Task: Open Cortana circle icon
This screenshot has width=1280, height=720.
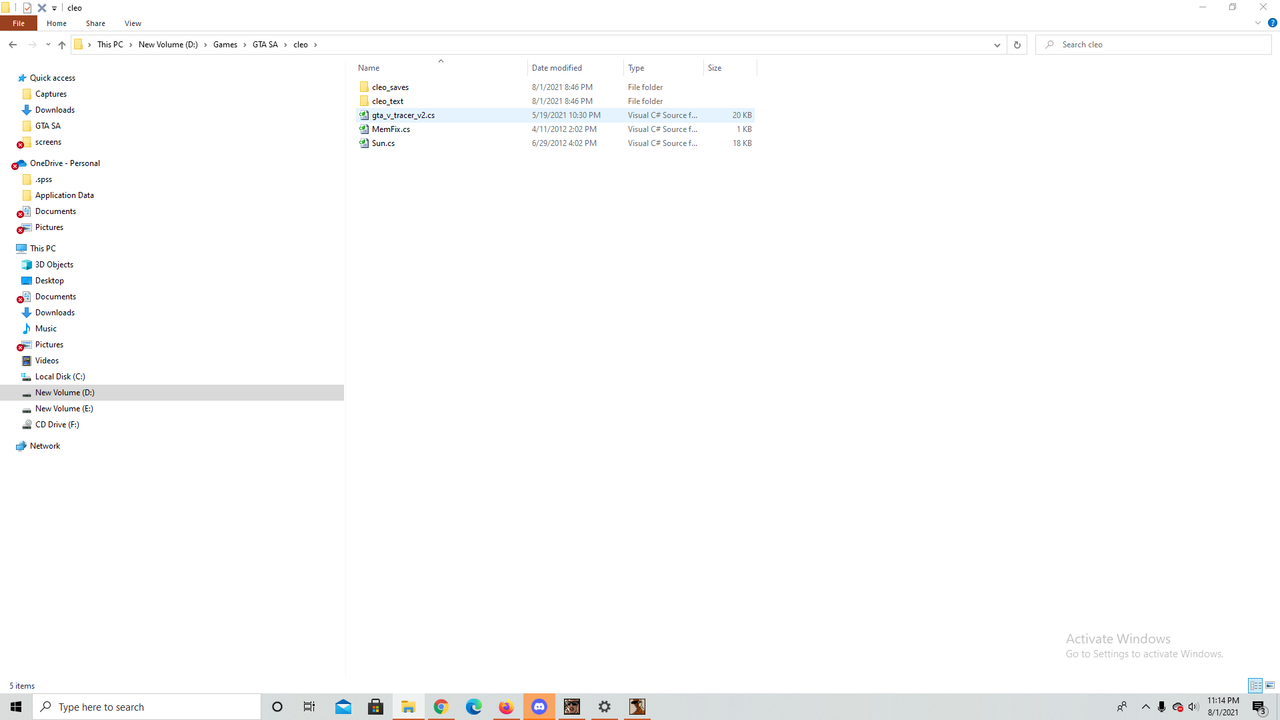Action: [x=277, y=707]
